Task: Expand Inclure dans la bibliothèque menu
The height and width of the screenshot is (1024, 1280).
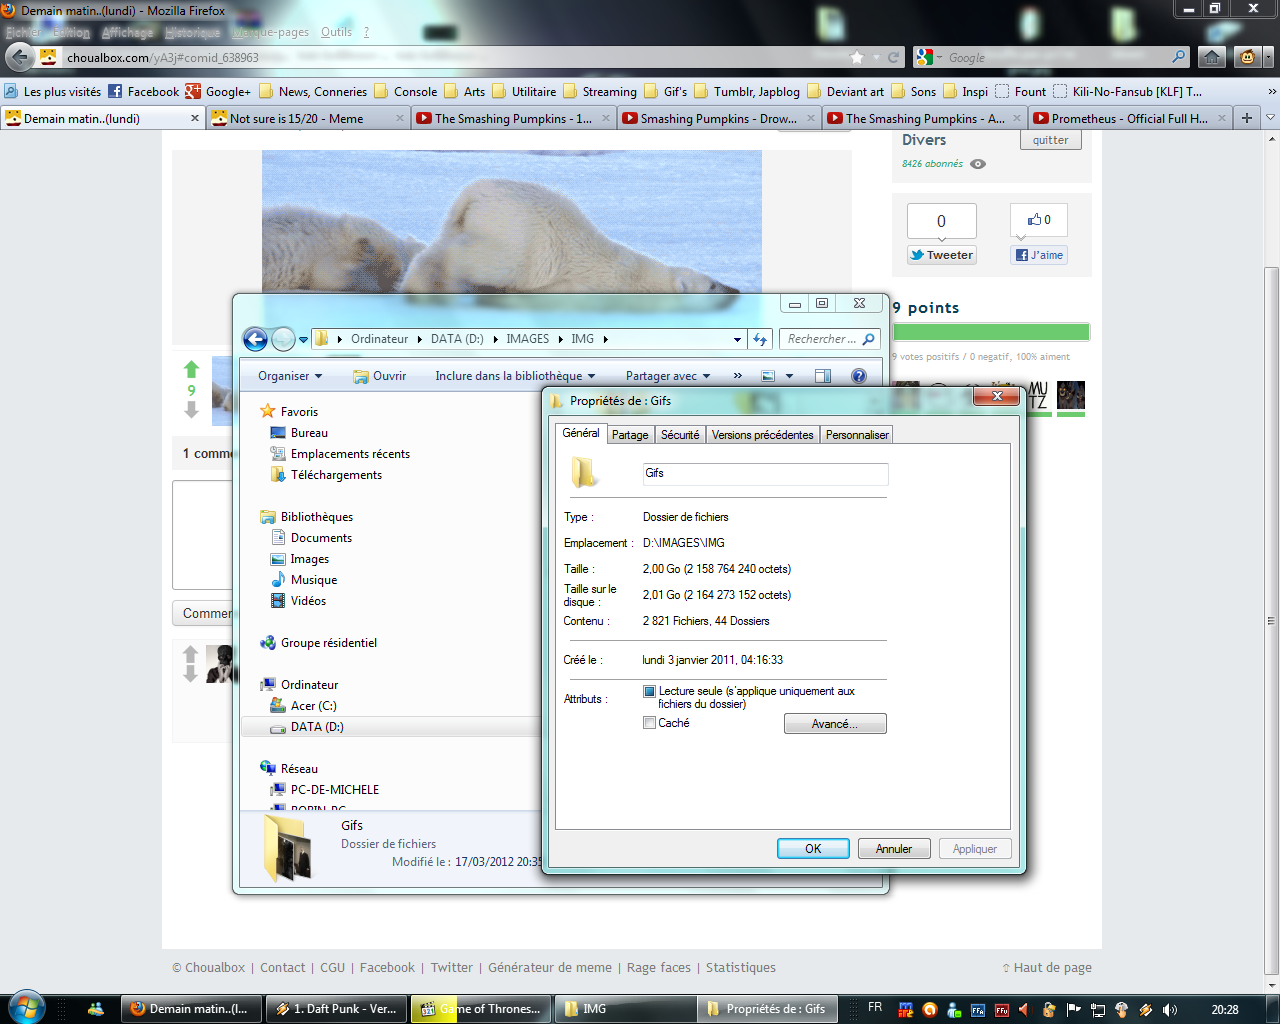Action: 515,376
